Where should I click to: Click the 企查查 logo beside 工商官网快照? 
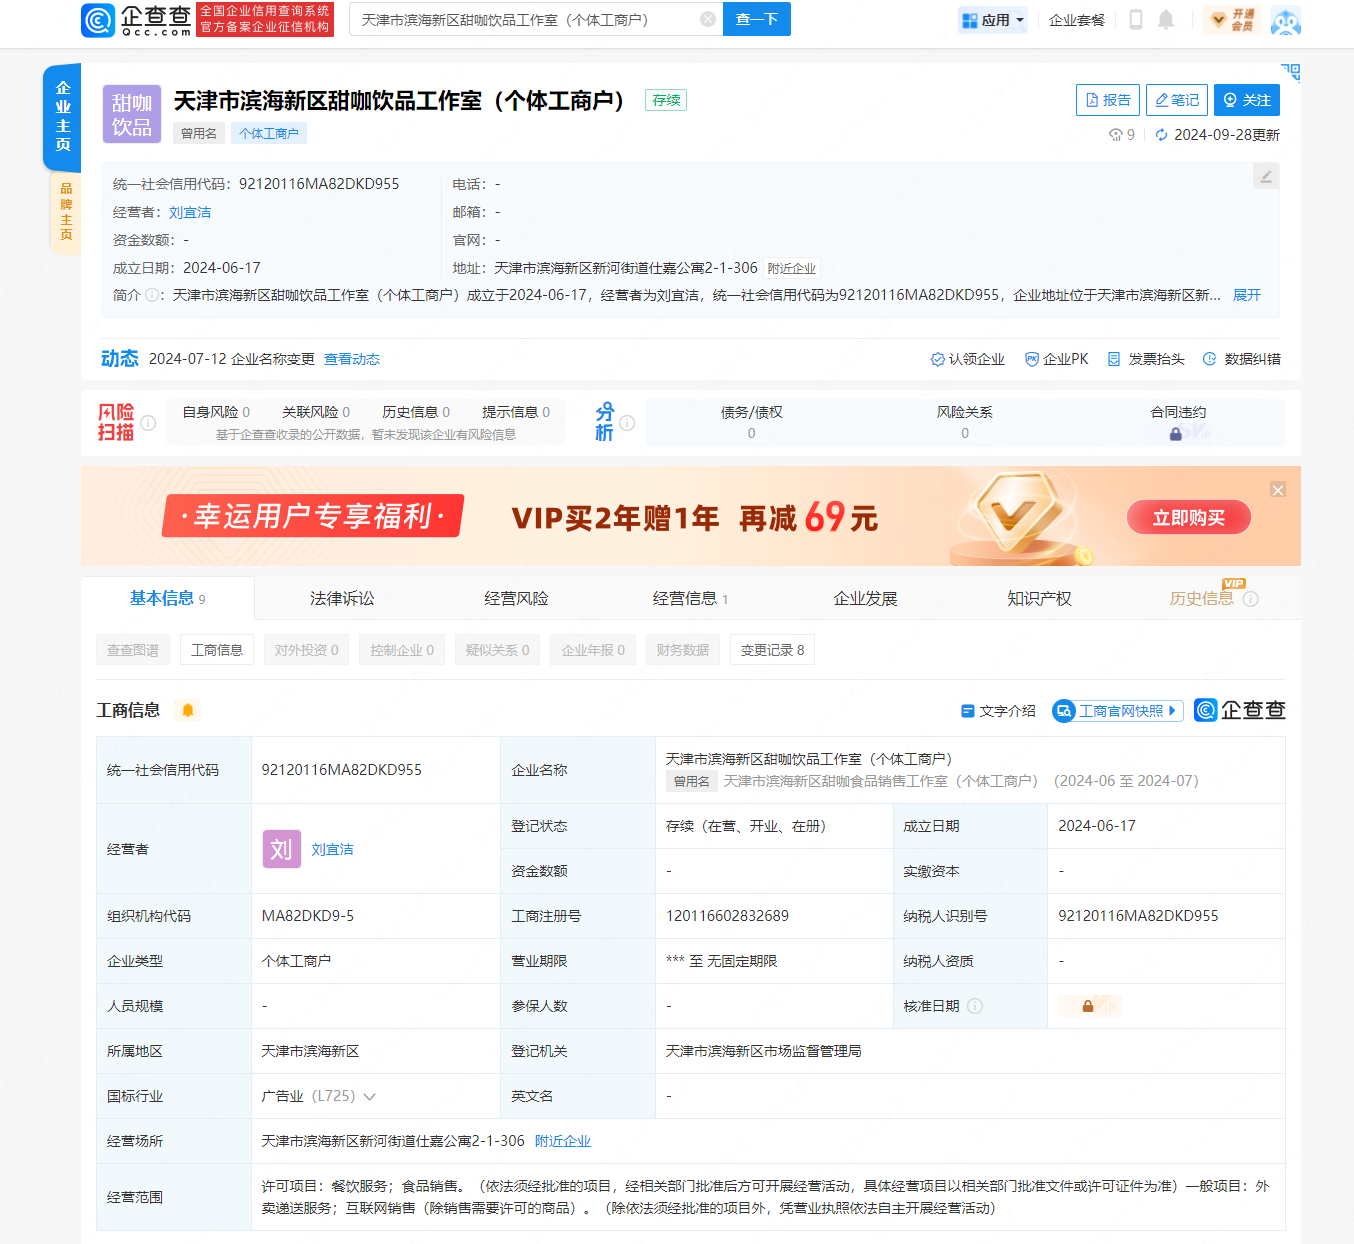click(x=1240, y=710)
